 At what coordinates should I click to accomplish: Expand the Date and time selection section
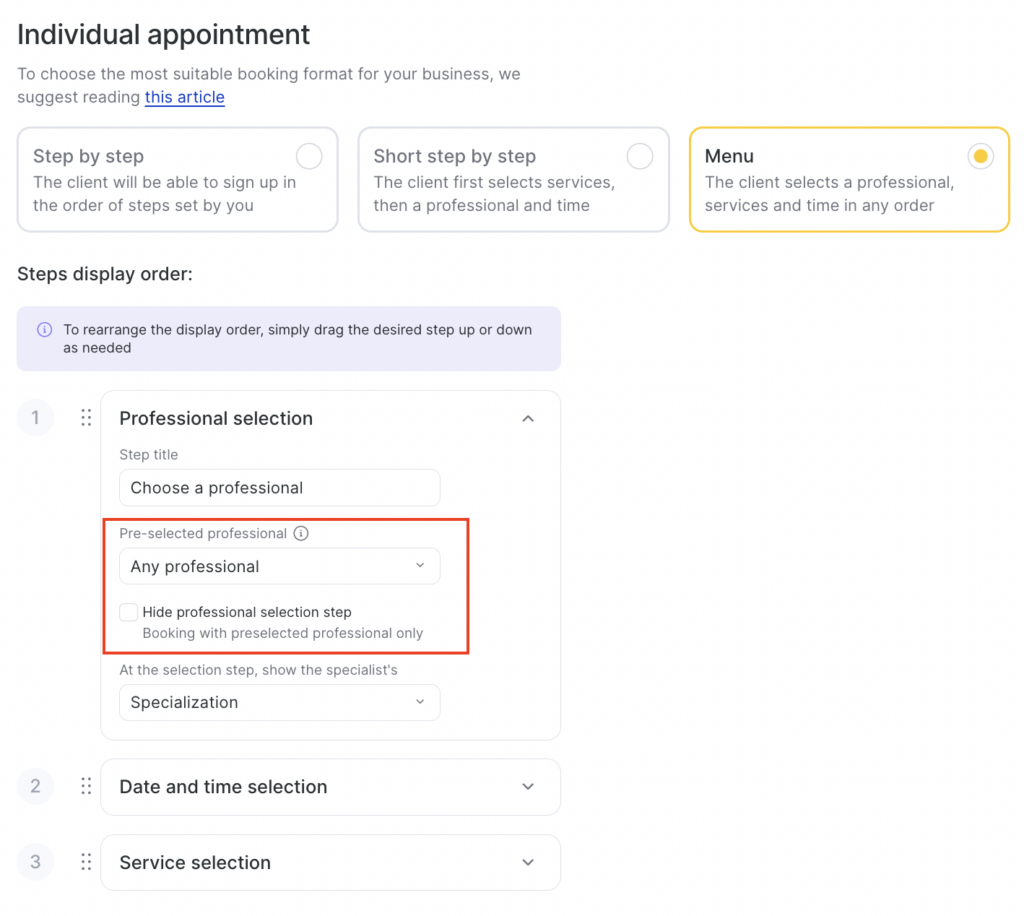pos(528,787)
